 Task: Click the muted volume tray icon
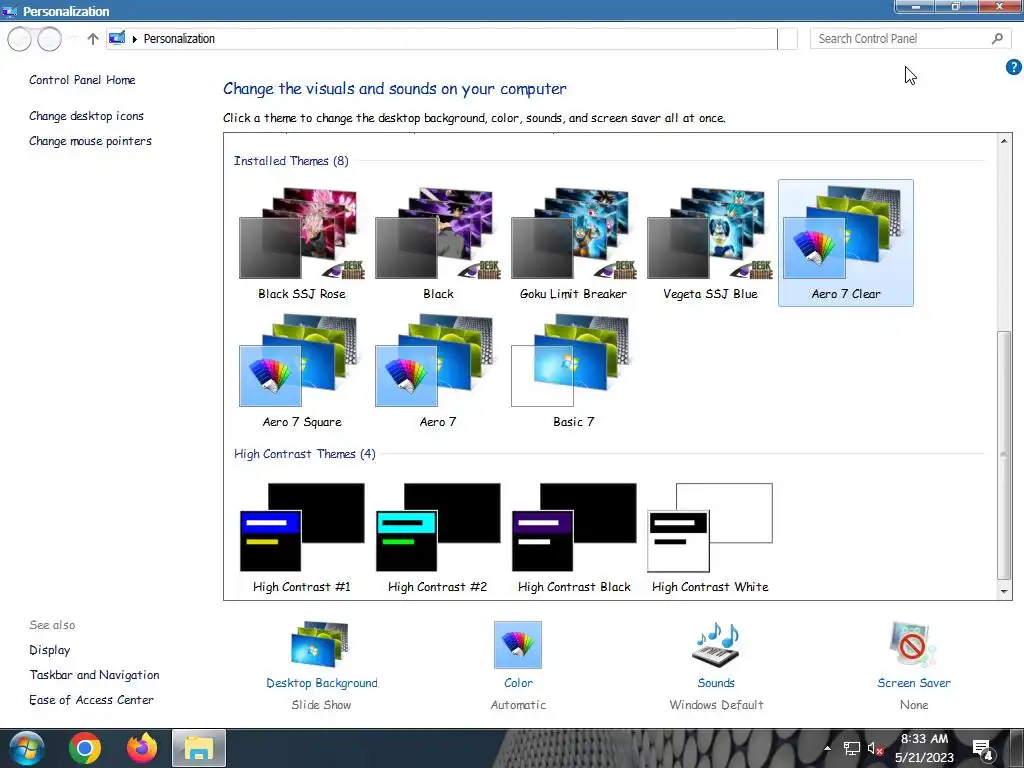[x=875, y=748]
